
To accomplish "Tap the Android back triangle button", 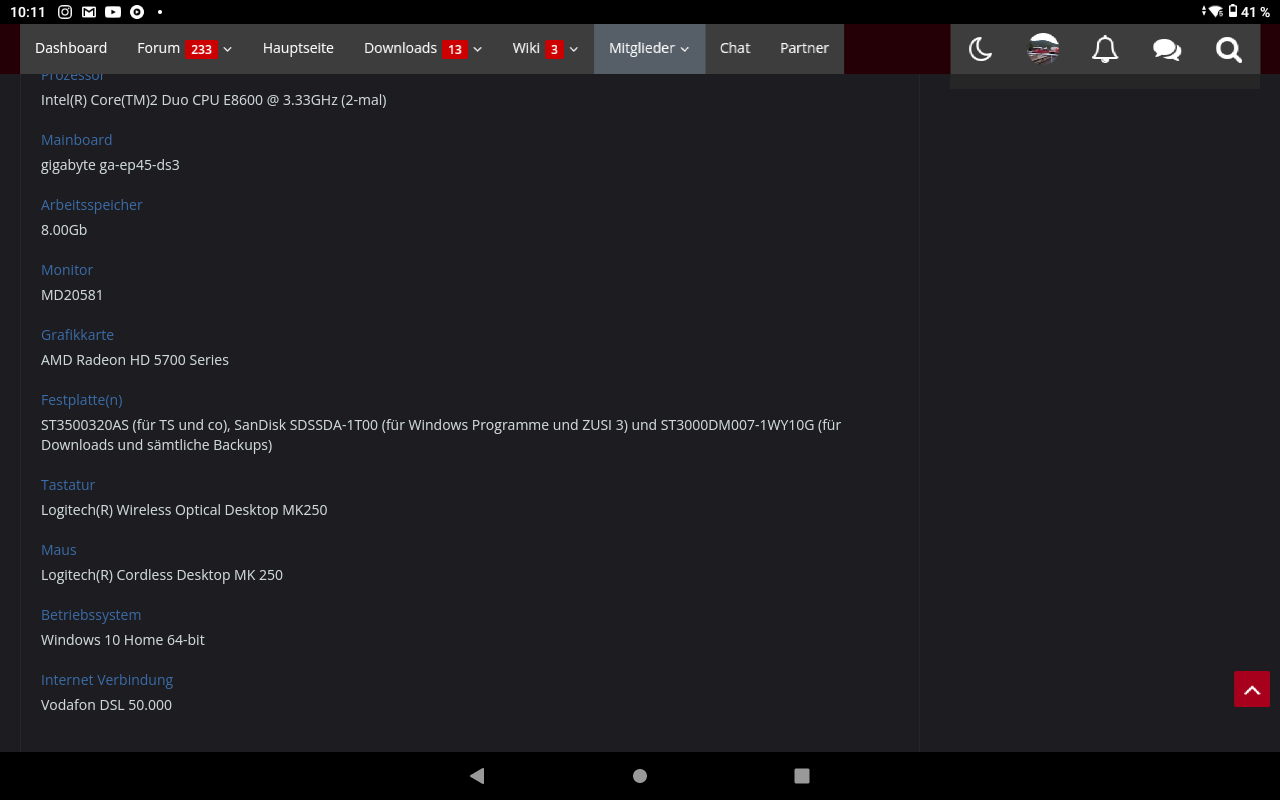I will [477, 776].
